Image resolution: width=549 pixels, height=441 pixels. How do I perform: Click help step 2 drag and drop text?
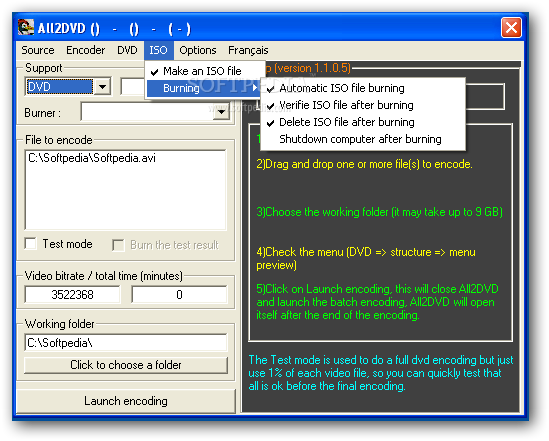coord(364,164)
